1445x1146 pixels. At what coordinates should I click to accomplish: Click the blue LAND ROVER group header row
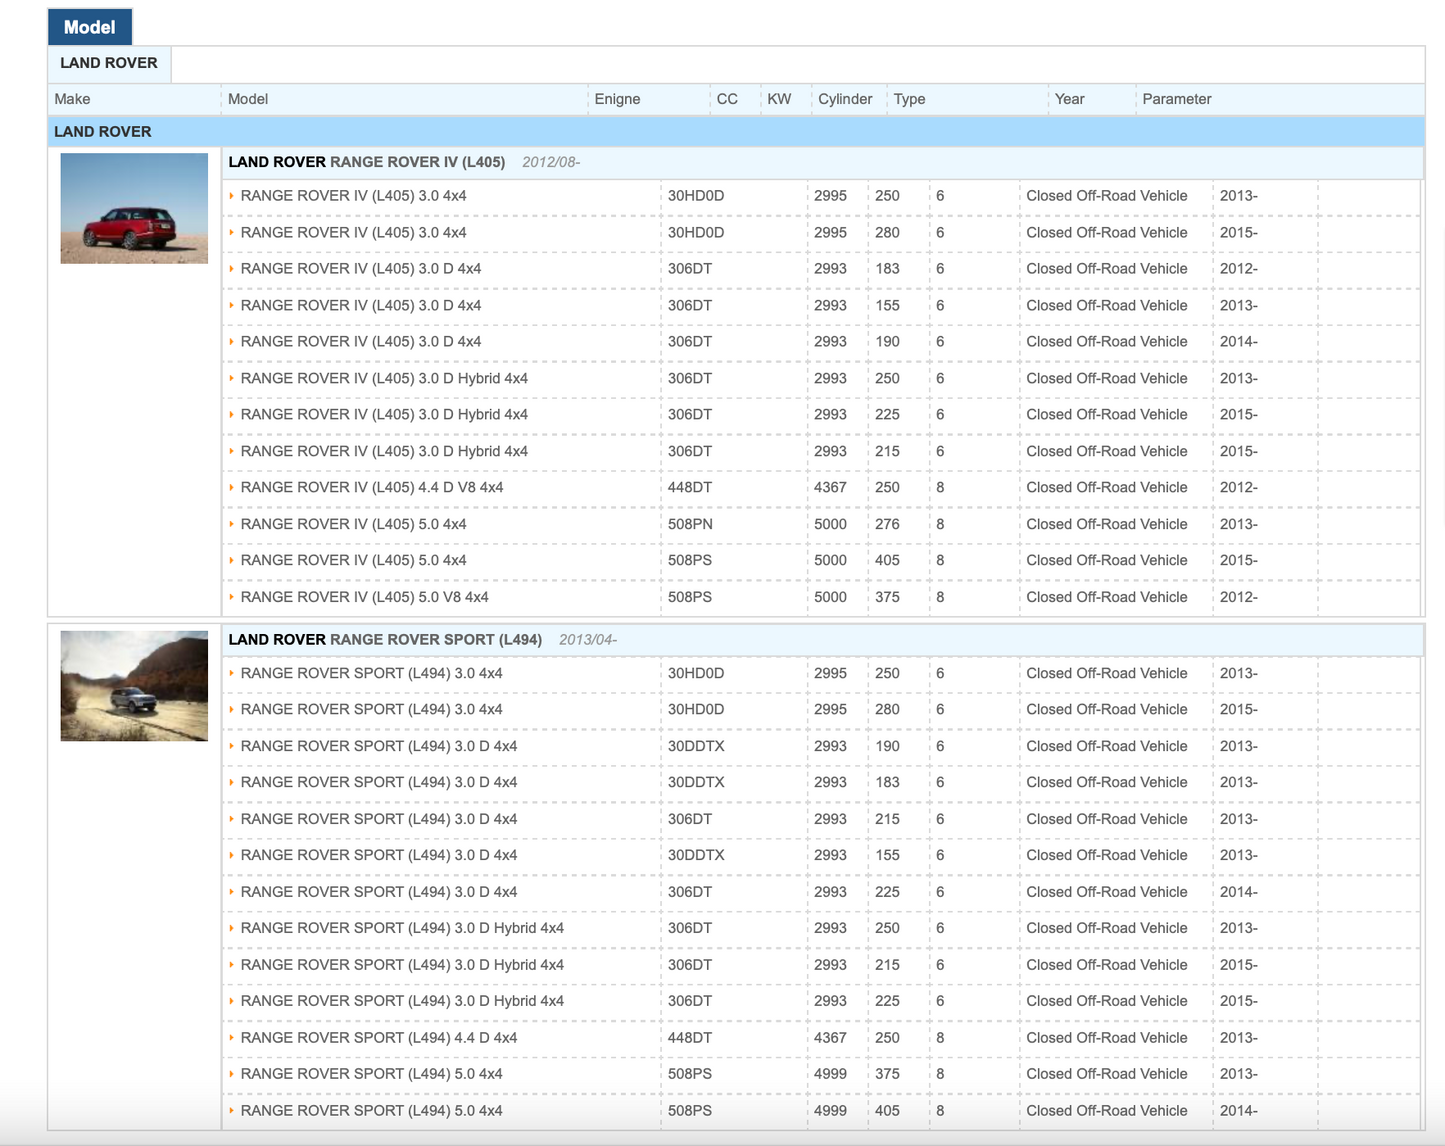736,131
